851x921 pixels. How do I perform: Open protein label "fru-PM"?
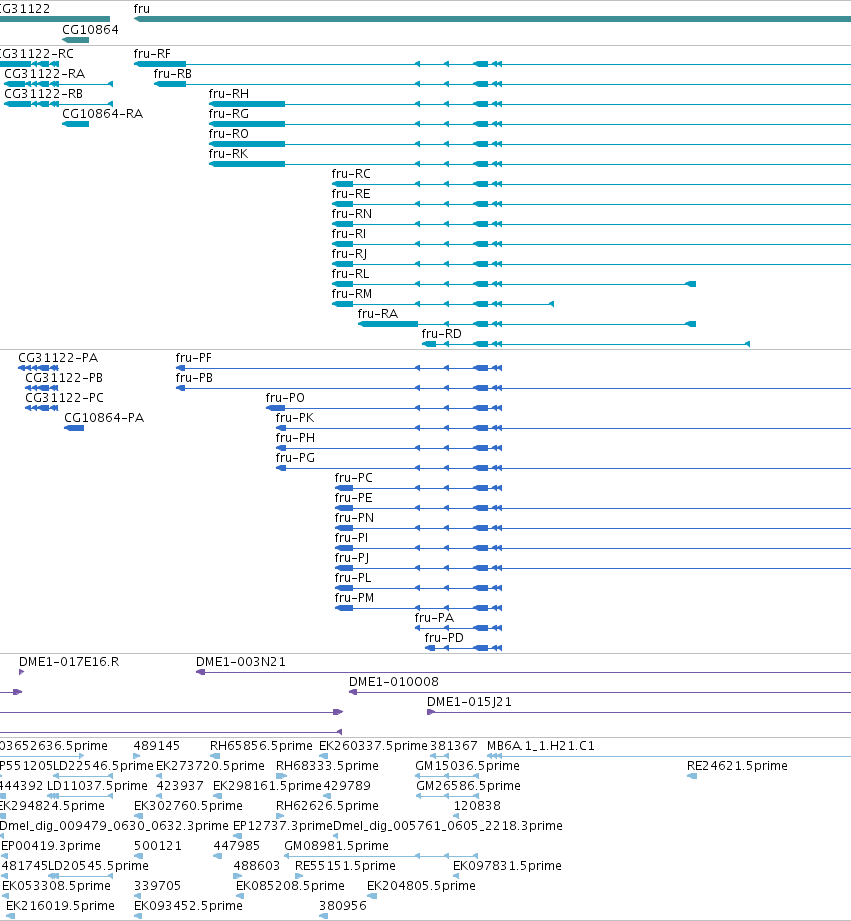click(x=354, y=597)
